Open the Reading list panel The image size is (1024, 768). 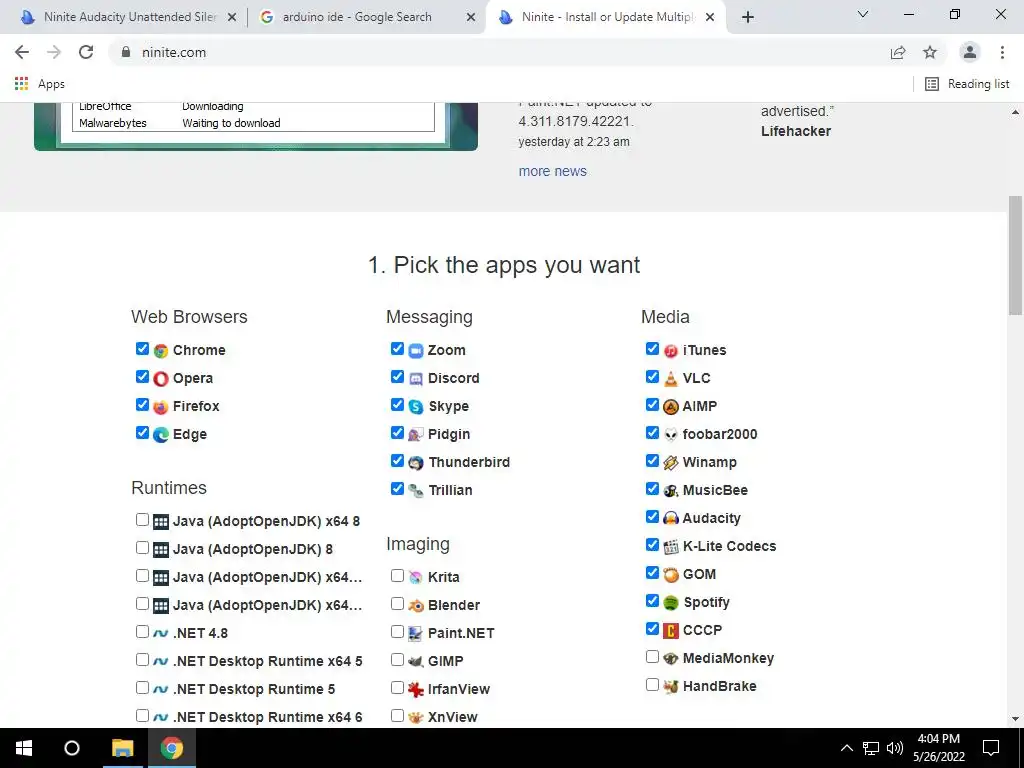[967, 84]
